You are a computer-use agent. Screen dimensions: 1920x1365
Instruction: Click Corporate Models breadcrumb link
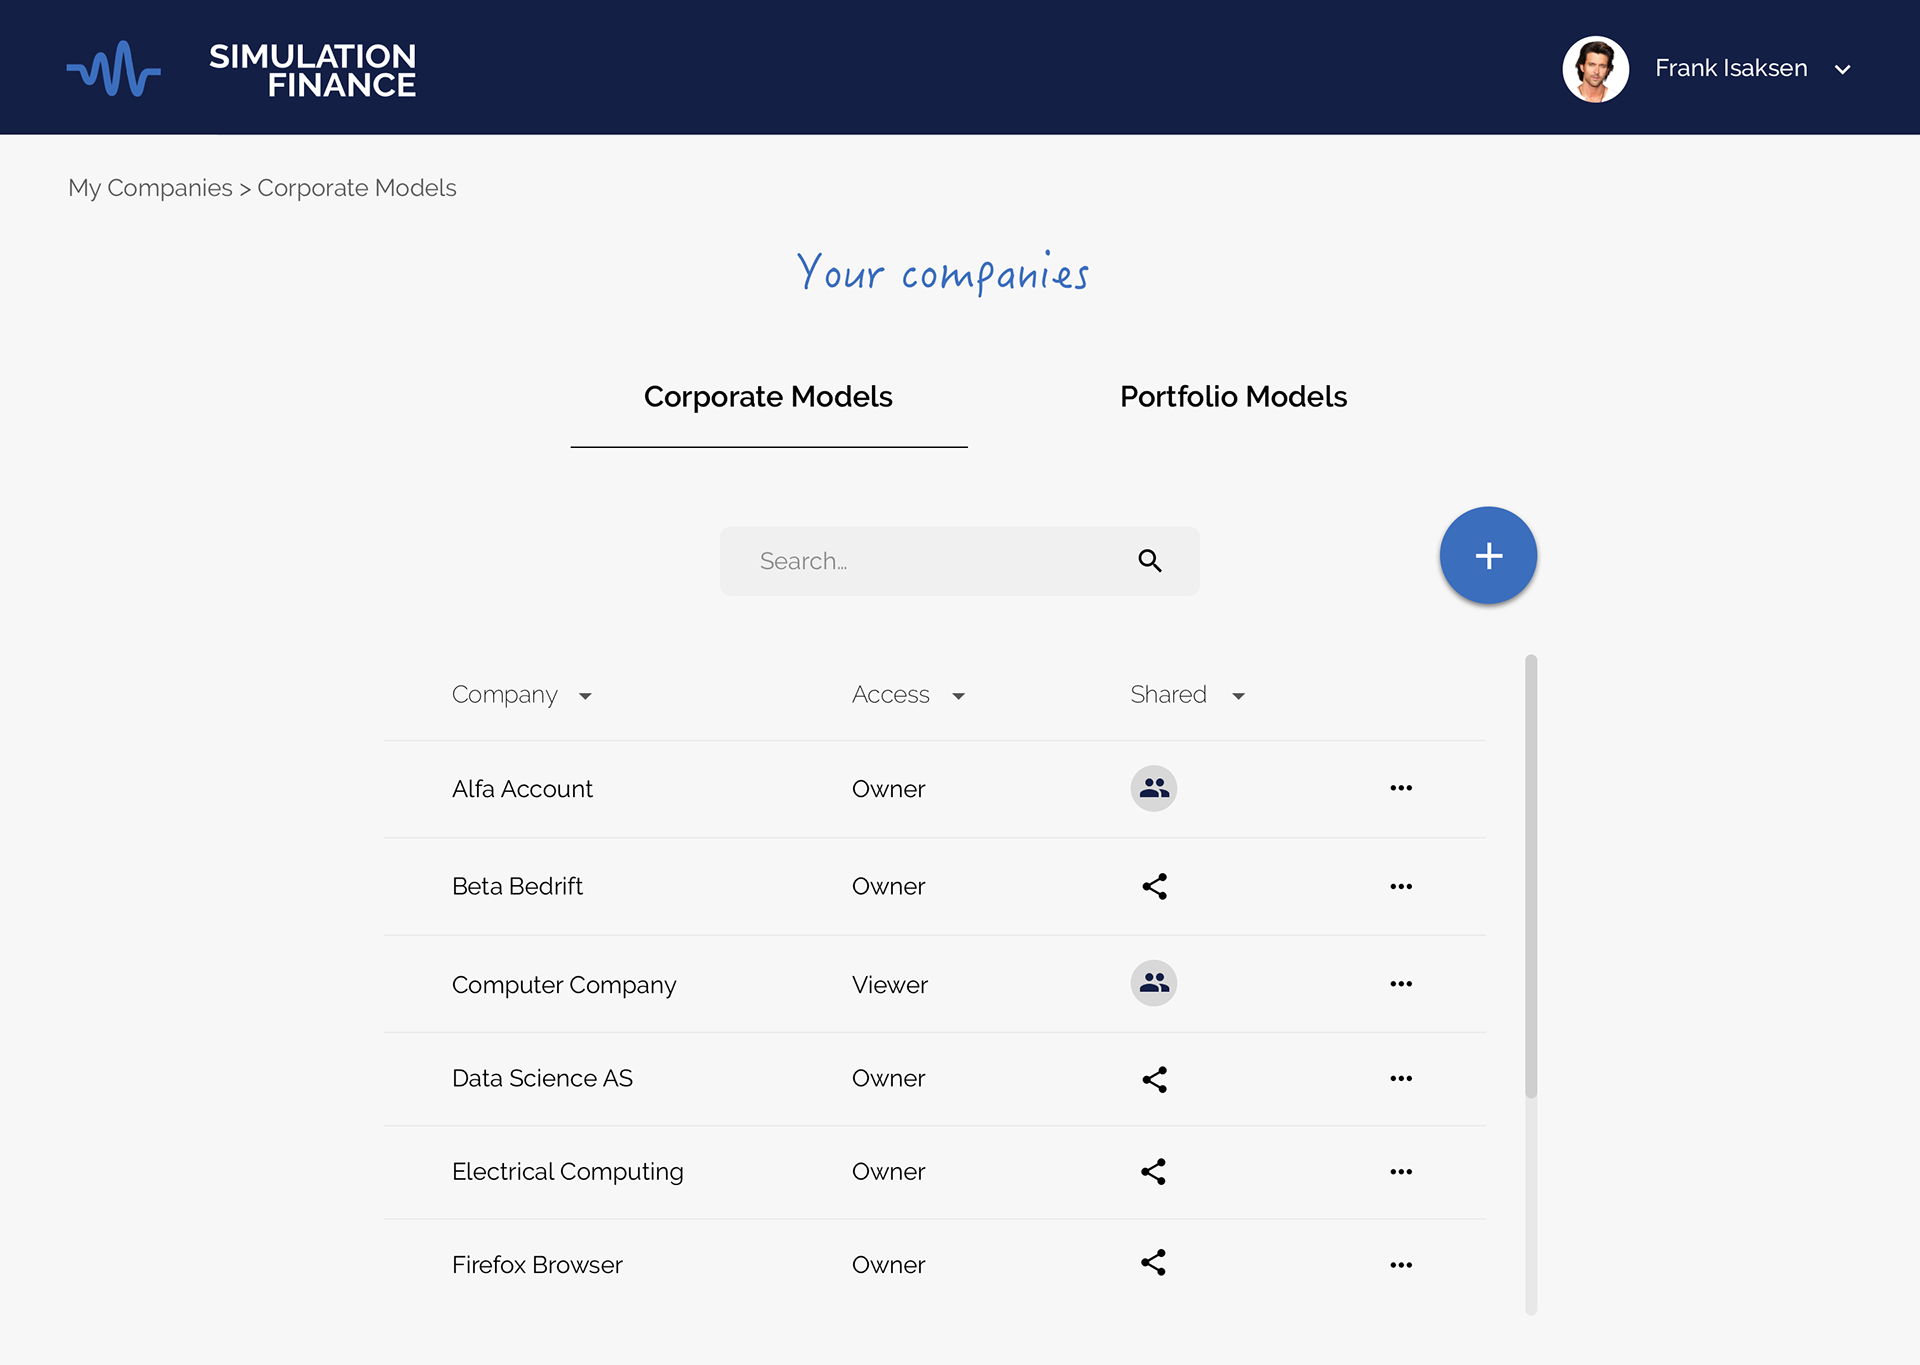pyautogui.click(x=357, y=188)
